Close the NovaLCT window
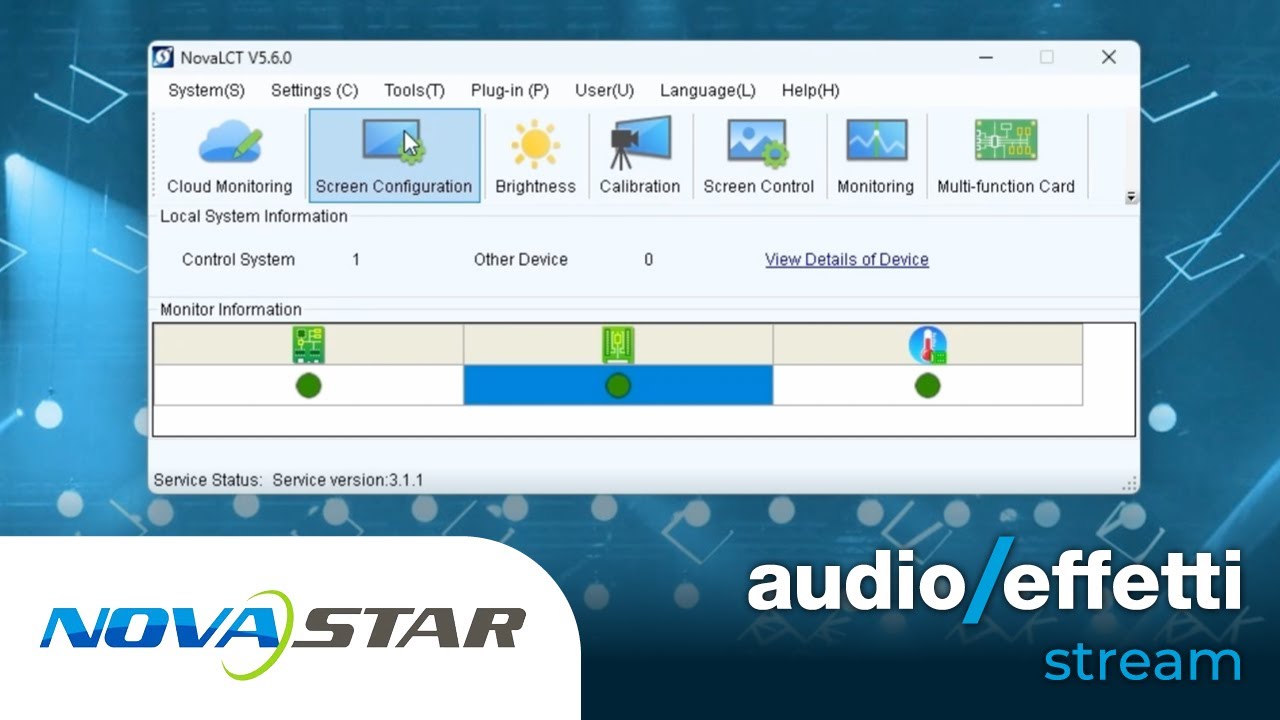The height and width of the screenshot is (720, 1280). click(1108, 57)
